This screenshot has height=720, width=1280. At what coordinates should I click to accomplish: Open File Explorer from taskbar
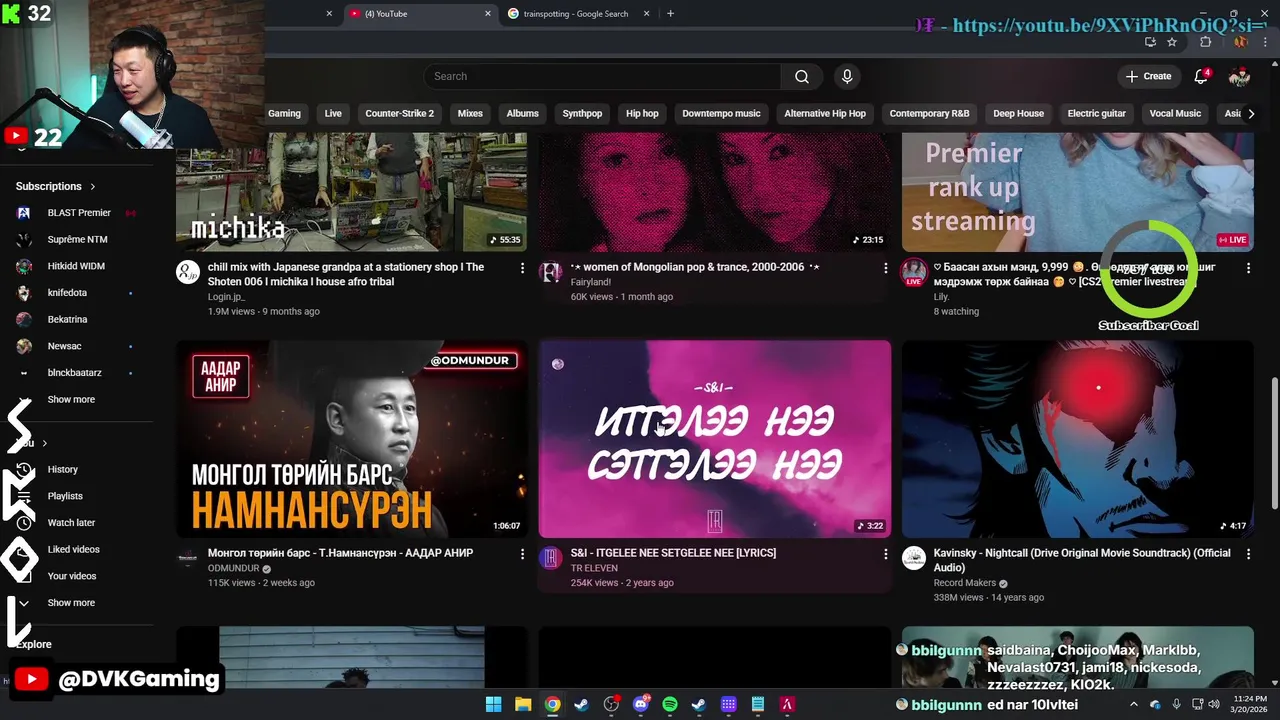point(523,704)
